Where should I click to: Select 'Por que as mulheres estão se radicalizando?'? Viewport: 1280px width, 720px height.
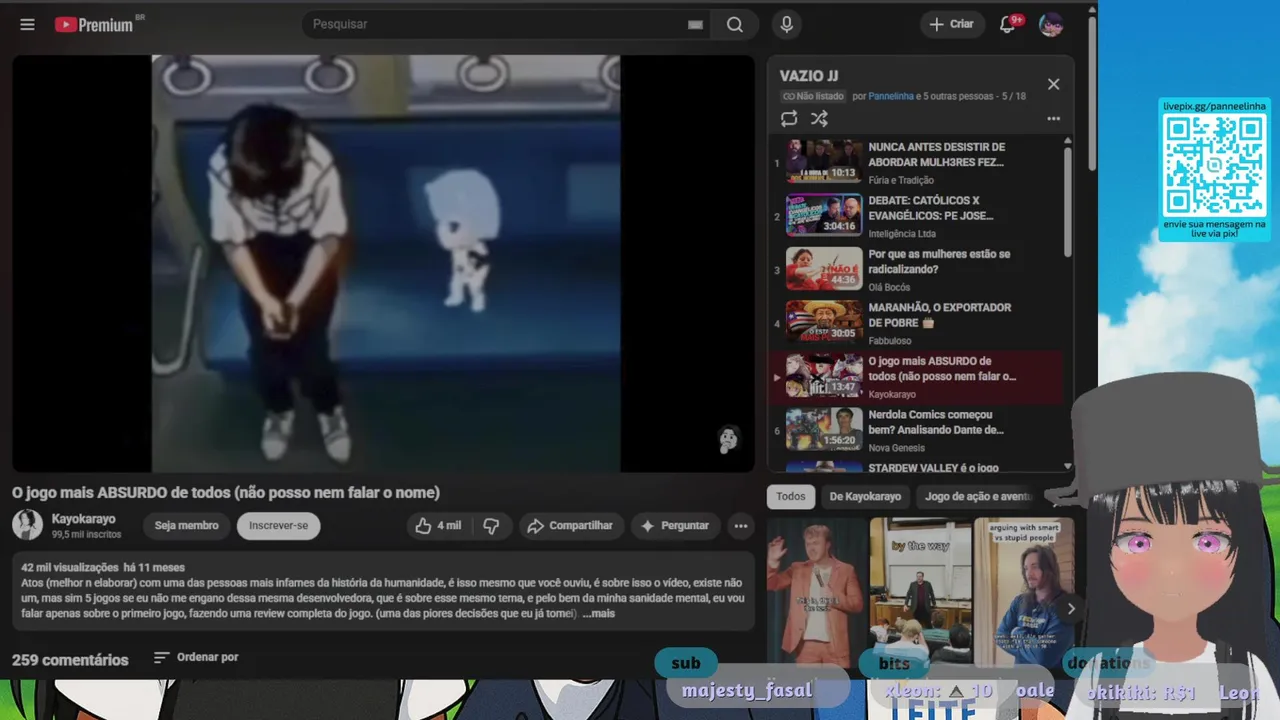click(915, 269)
